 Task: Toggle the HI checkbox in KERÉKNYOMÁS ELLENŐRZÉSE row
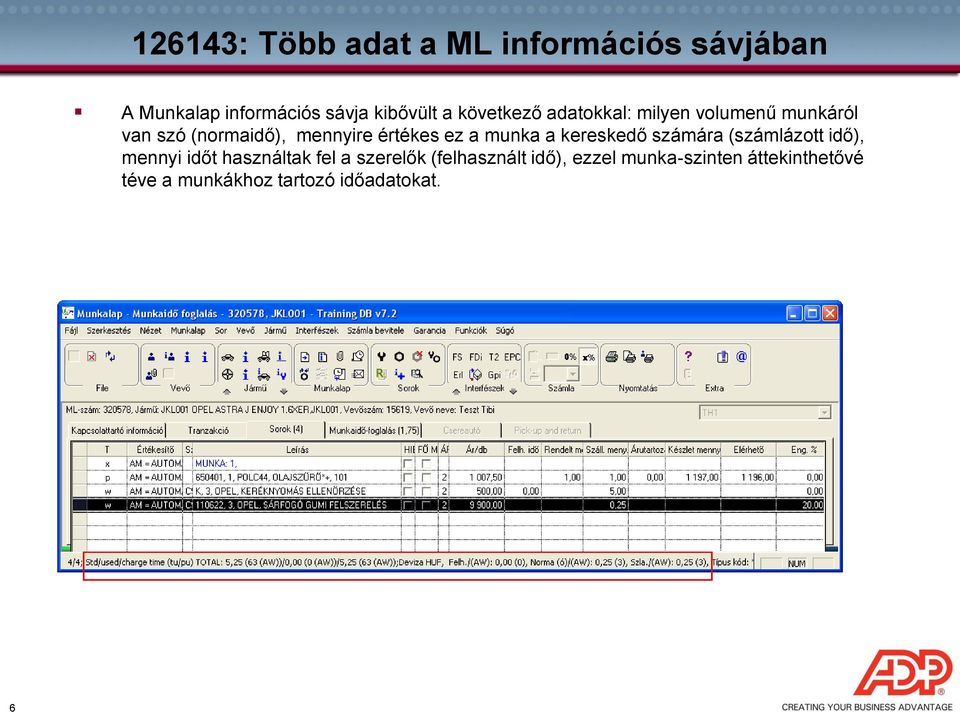pos(408,491)
